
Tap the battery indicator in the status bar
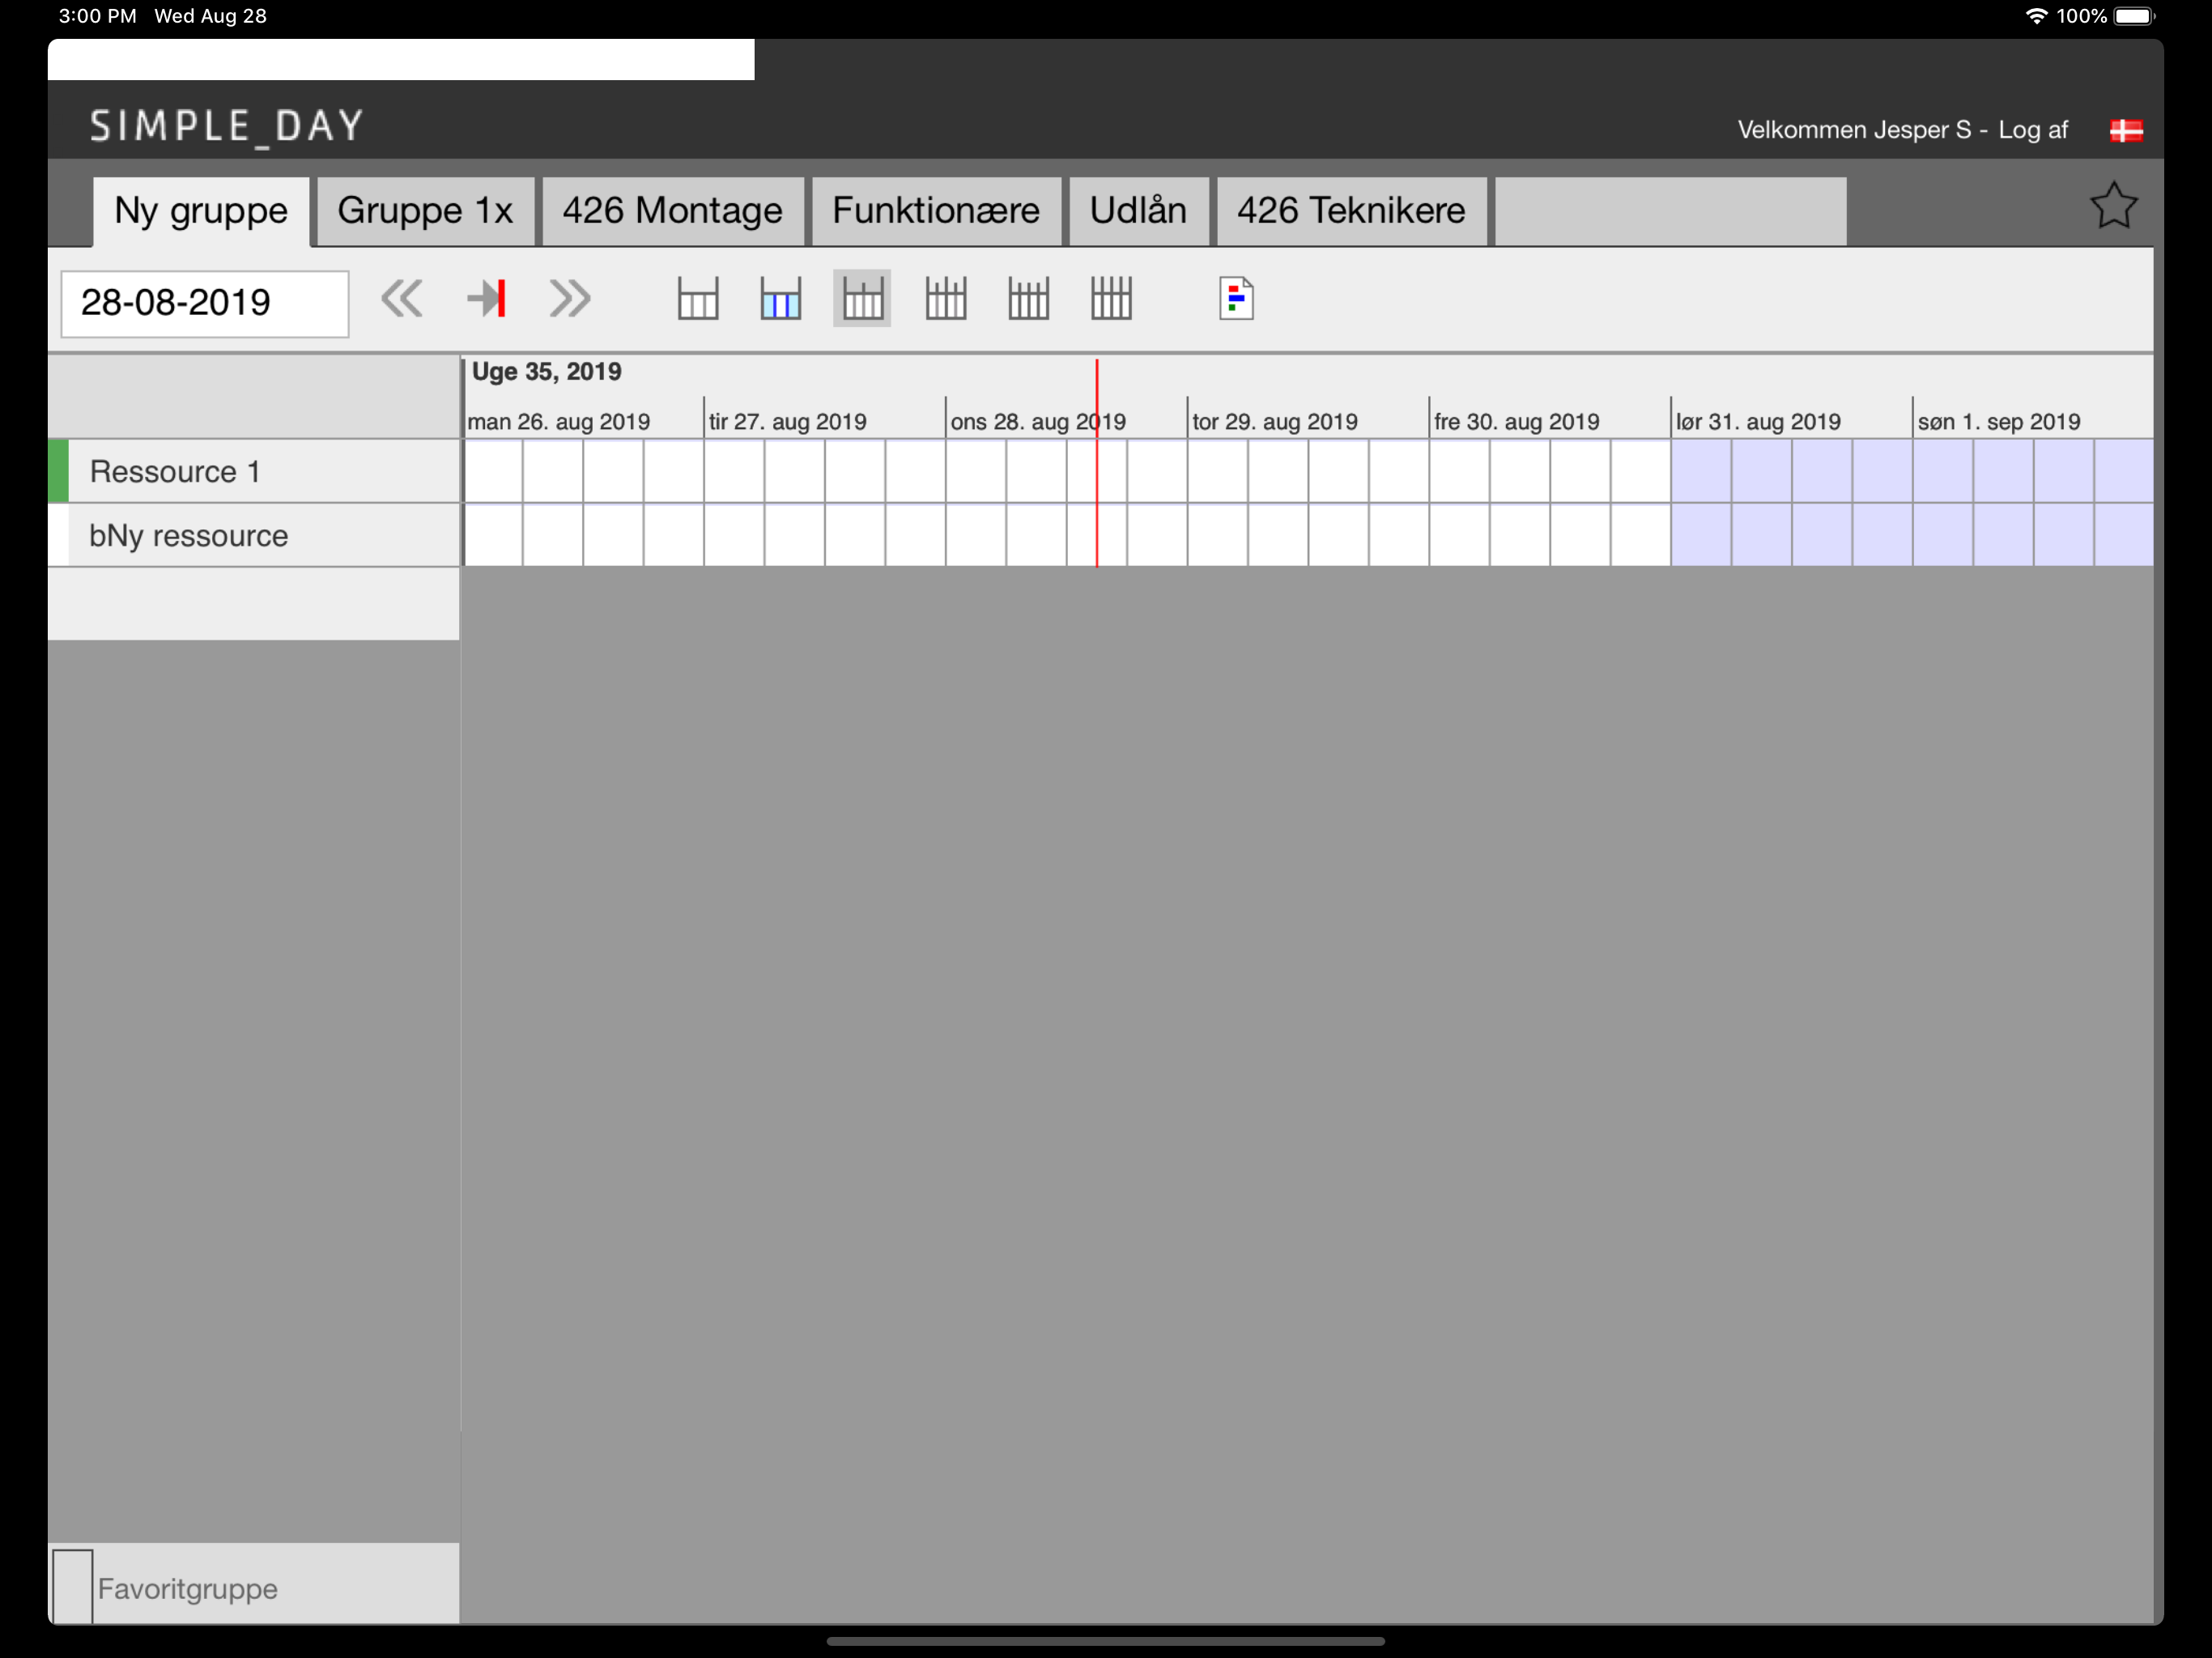pyautogui.click(x=2134, y=16)
